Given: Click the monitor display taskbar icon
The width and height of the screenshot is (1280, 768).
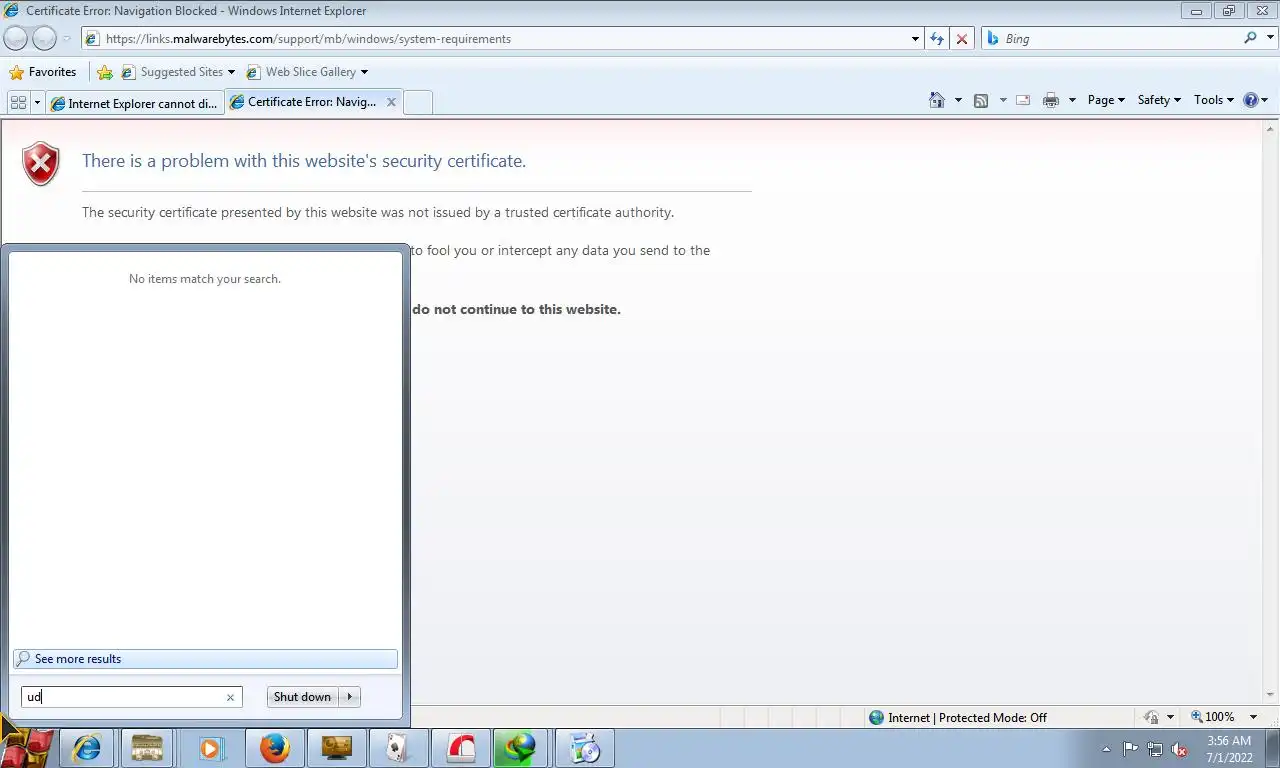Looking at the screenshot, I should 336,748.
